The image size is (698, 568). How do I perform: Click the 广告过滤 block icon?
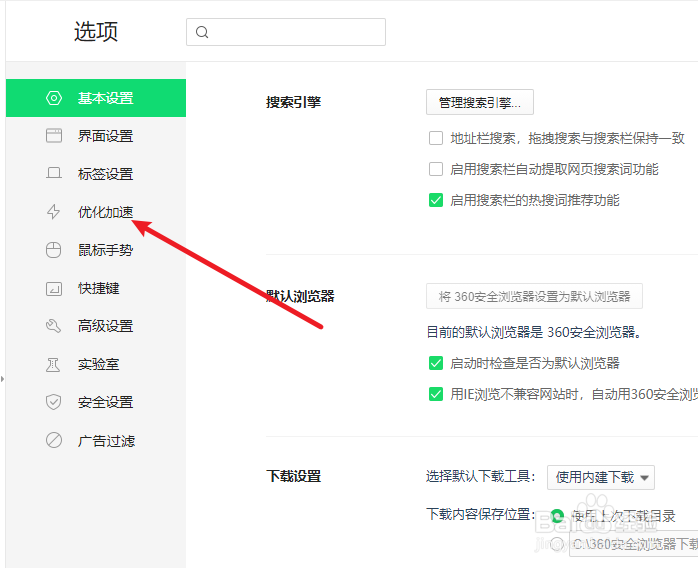coord(54,441)
